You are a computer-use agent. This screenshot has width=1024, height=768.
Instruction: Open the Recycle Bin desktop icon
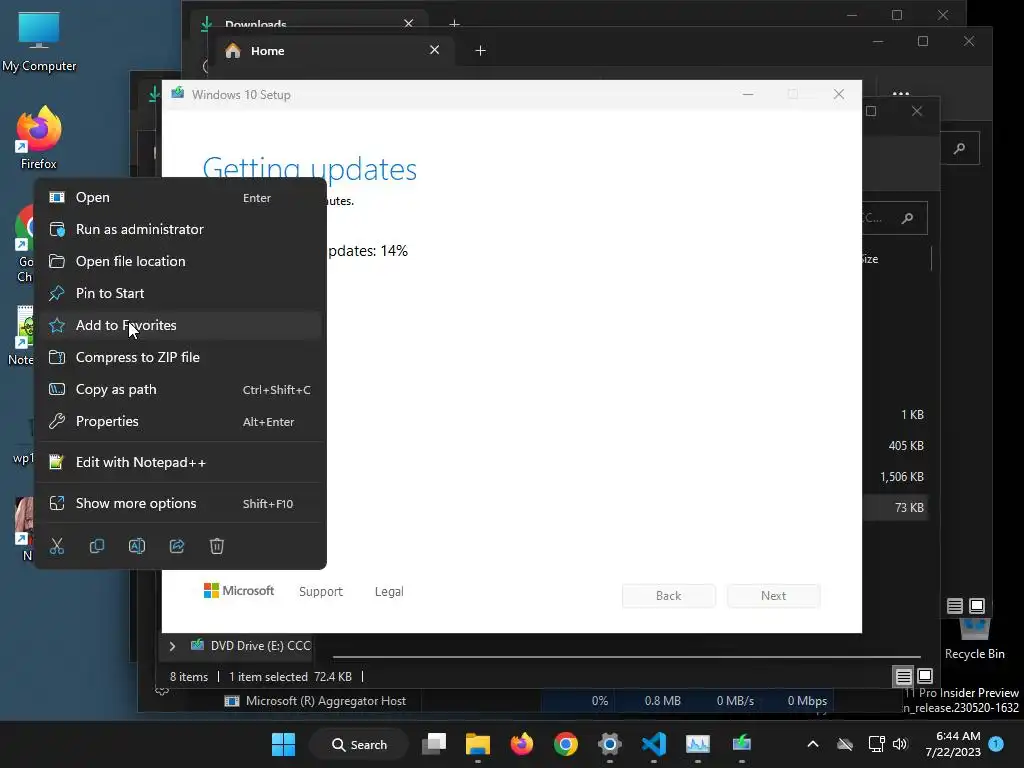974,639
